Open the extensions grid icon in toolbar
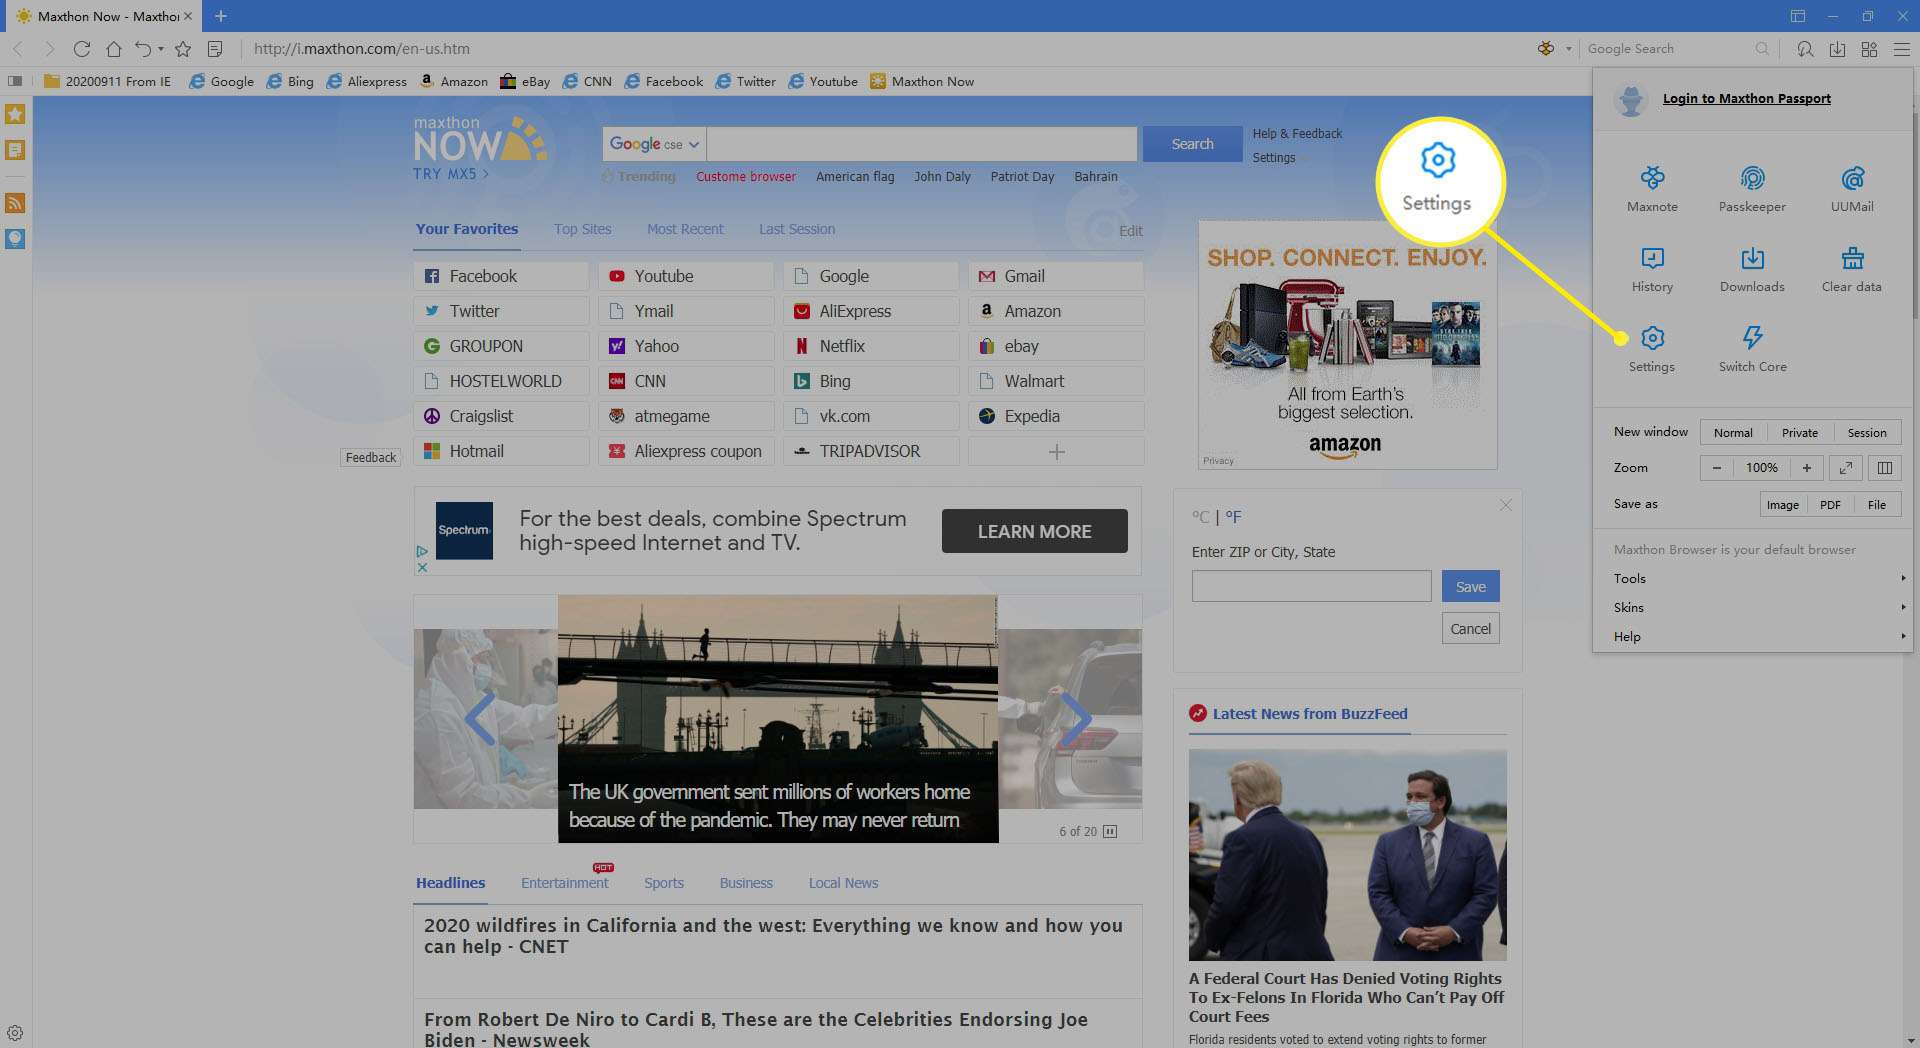The image size is (1920, 1048). coord(1869,48)
